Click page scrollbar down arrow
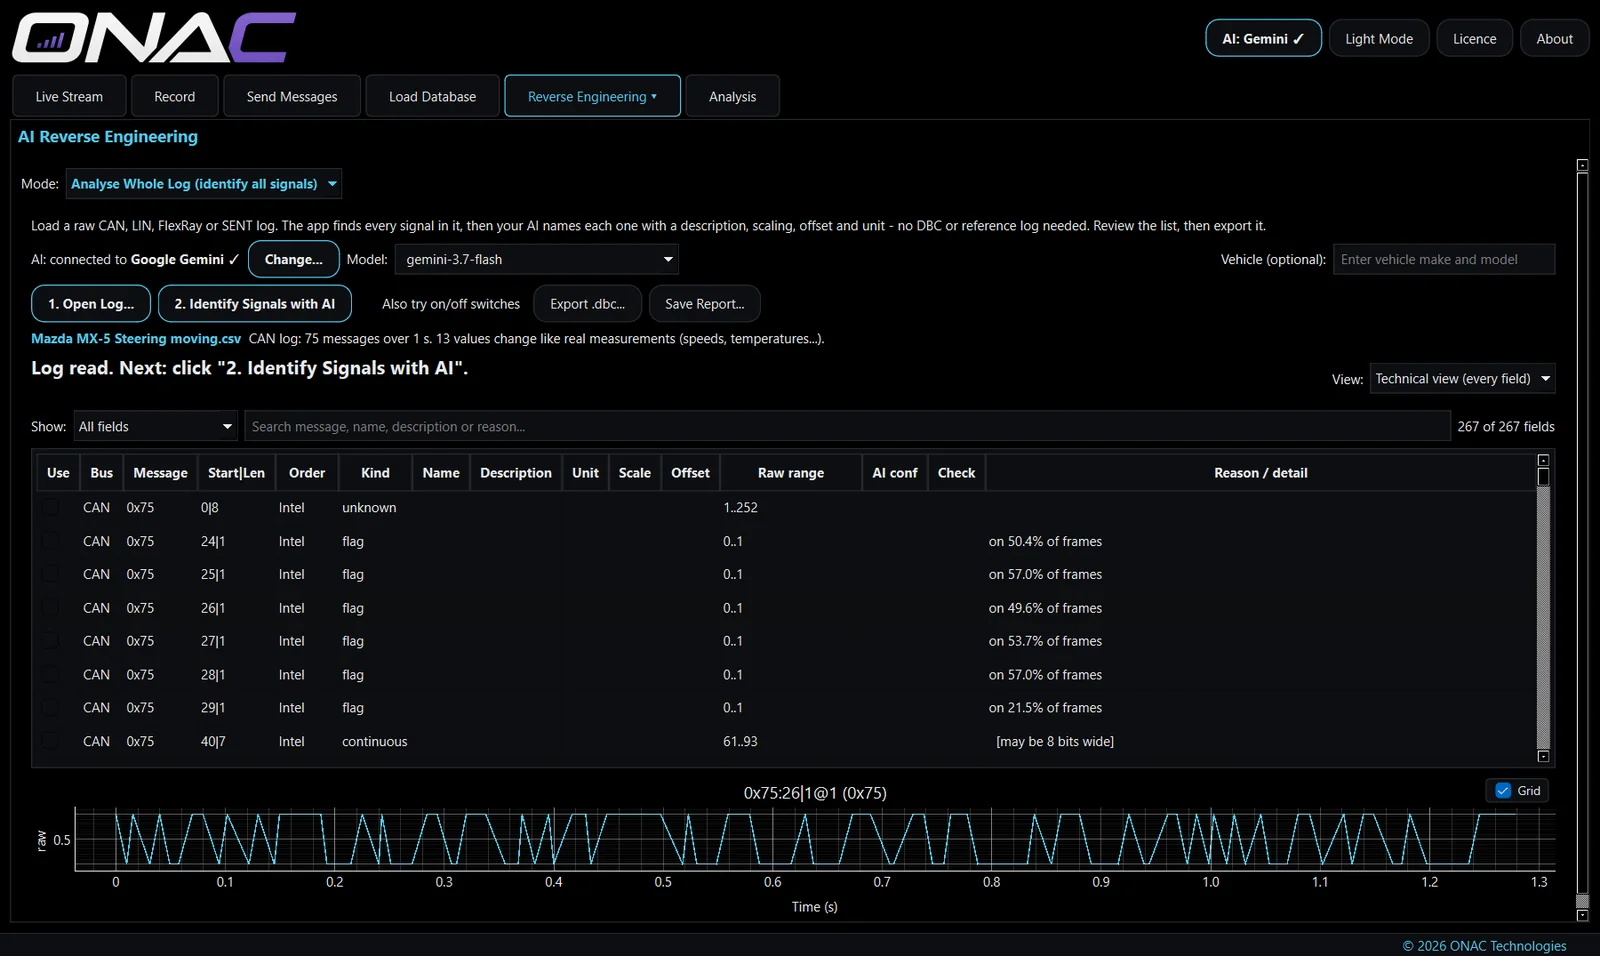 coord(1582,915)
